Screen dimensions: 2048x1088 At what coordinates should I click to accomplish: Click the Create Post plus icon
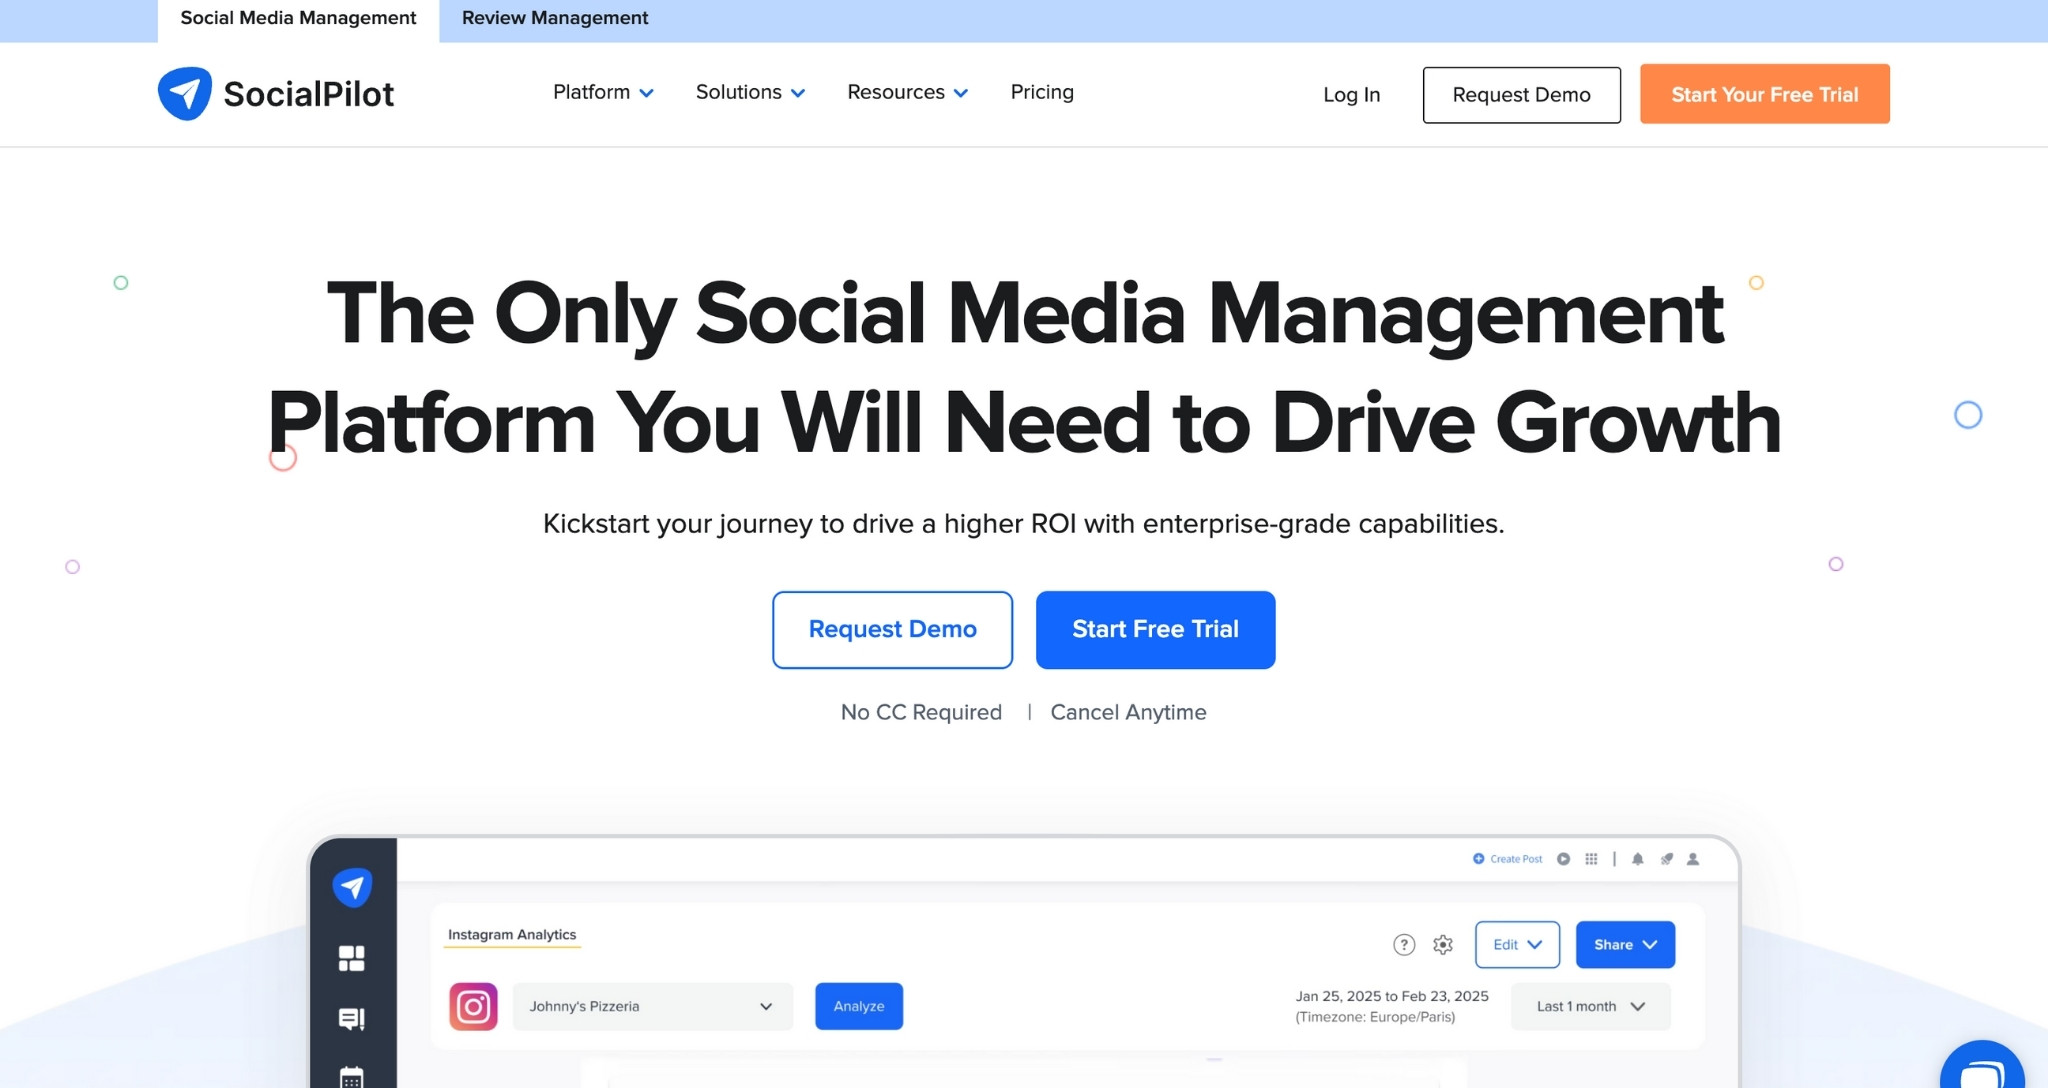[1478, 859]
